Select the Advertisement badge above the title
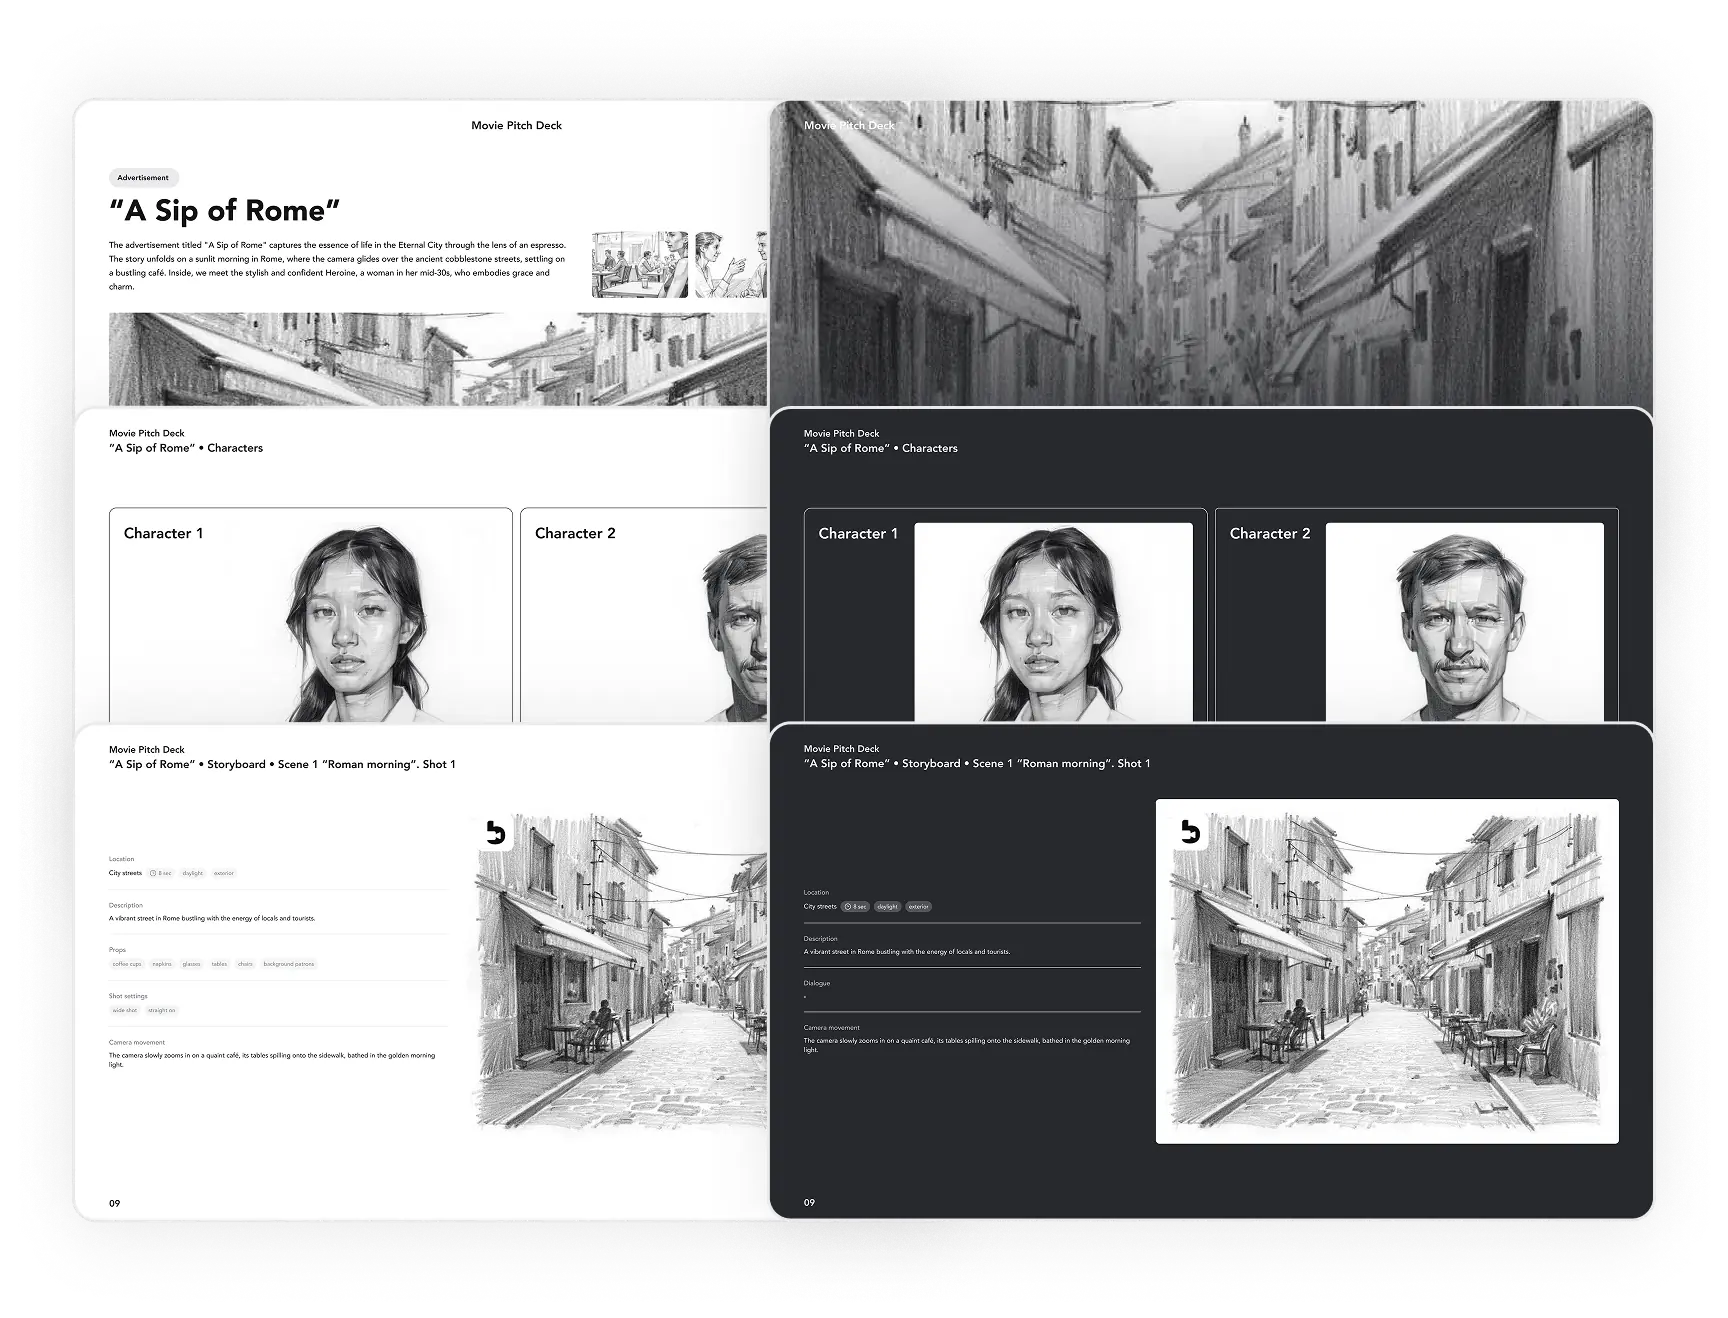1728x1318 pixels. coord(143,178)
